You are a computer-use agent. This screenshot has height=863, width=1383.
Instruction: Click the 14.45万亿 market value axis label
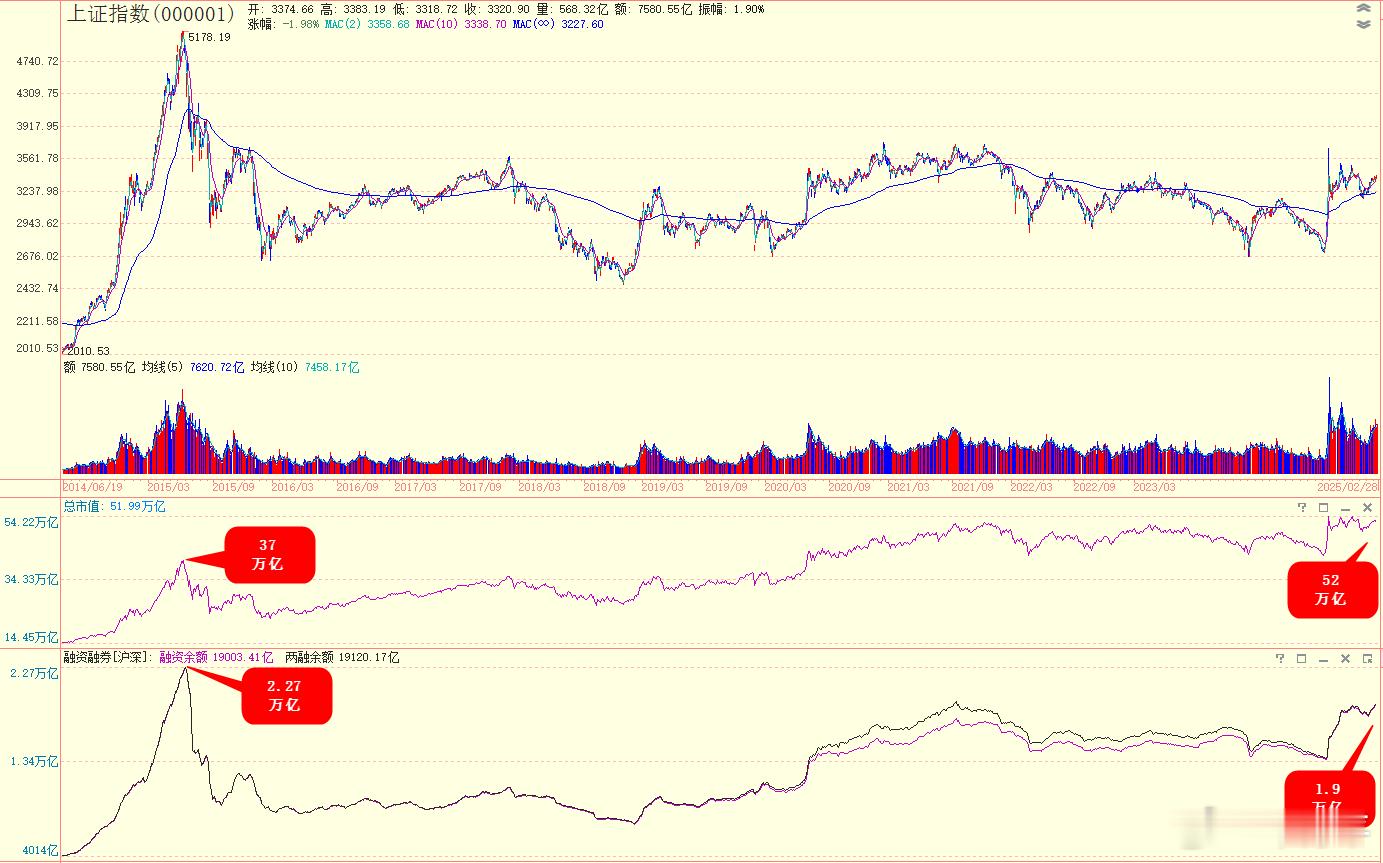[32, 637]
